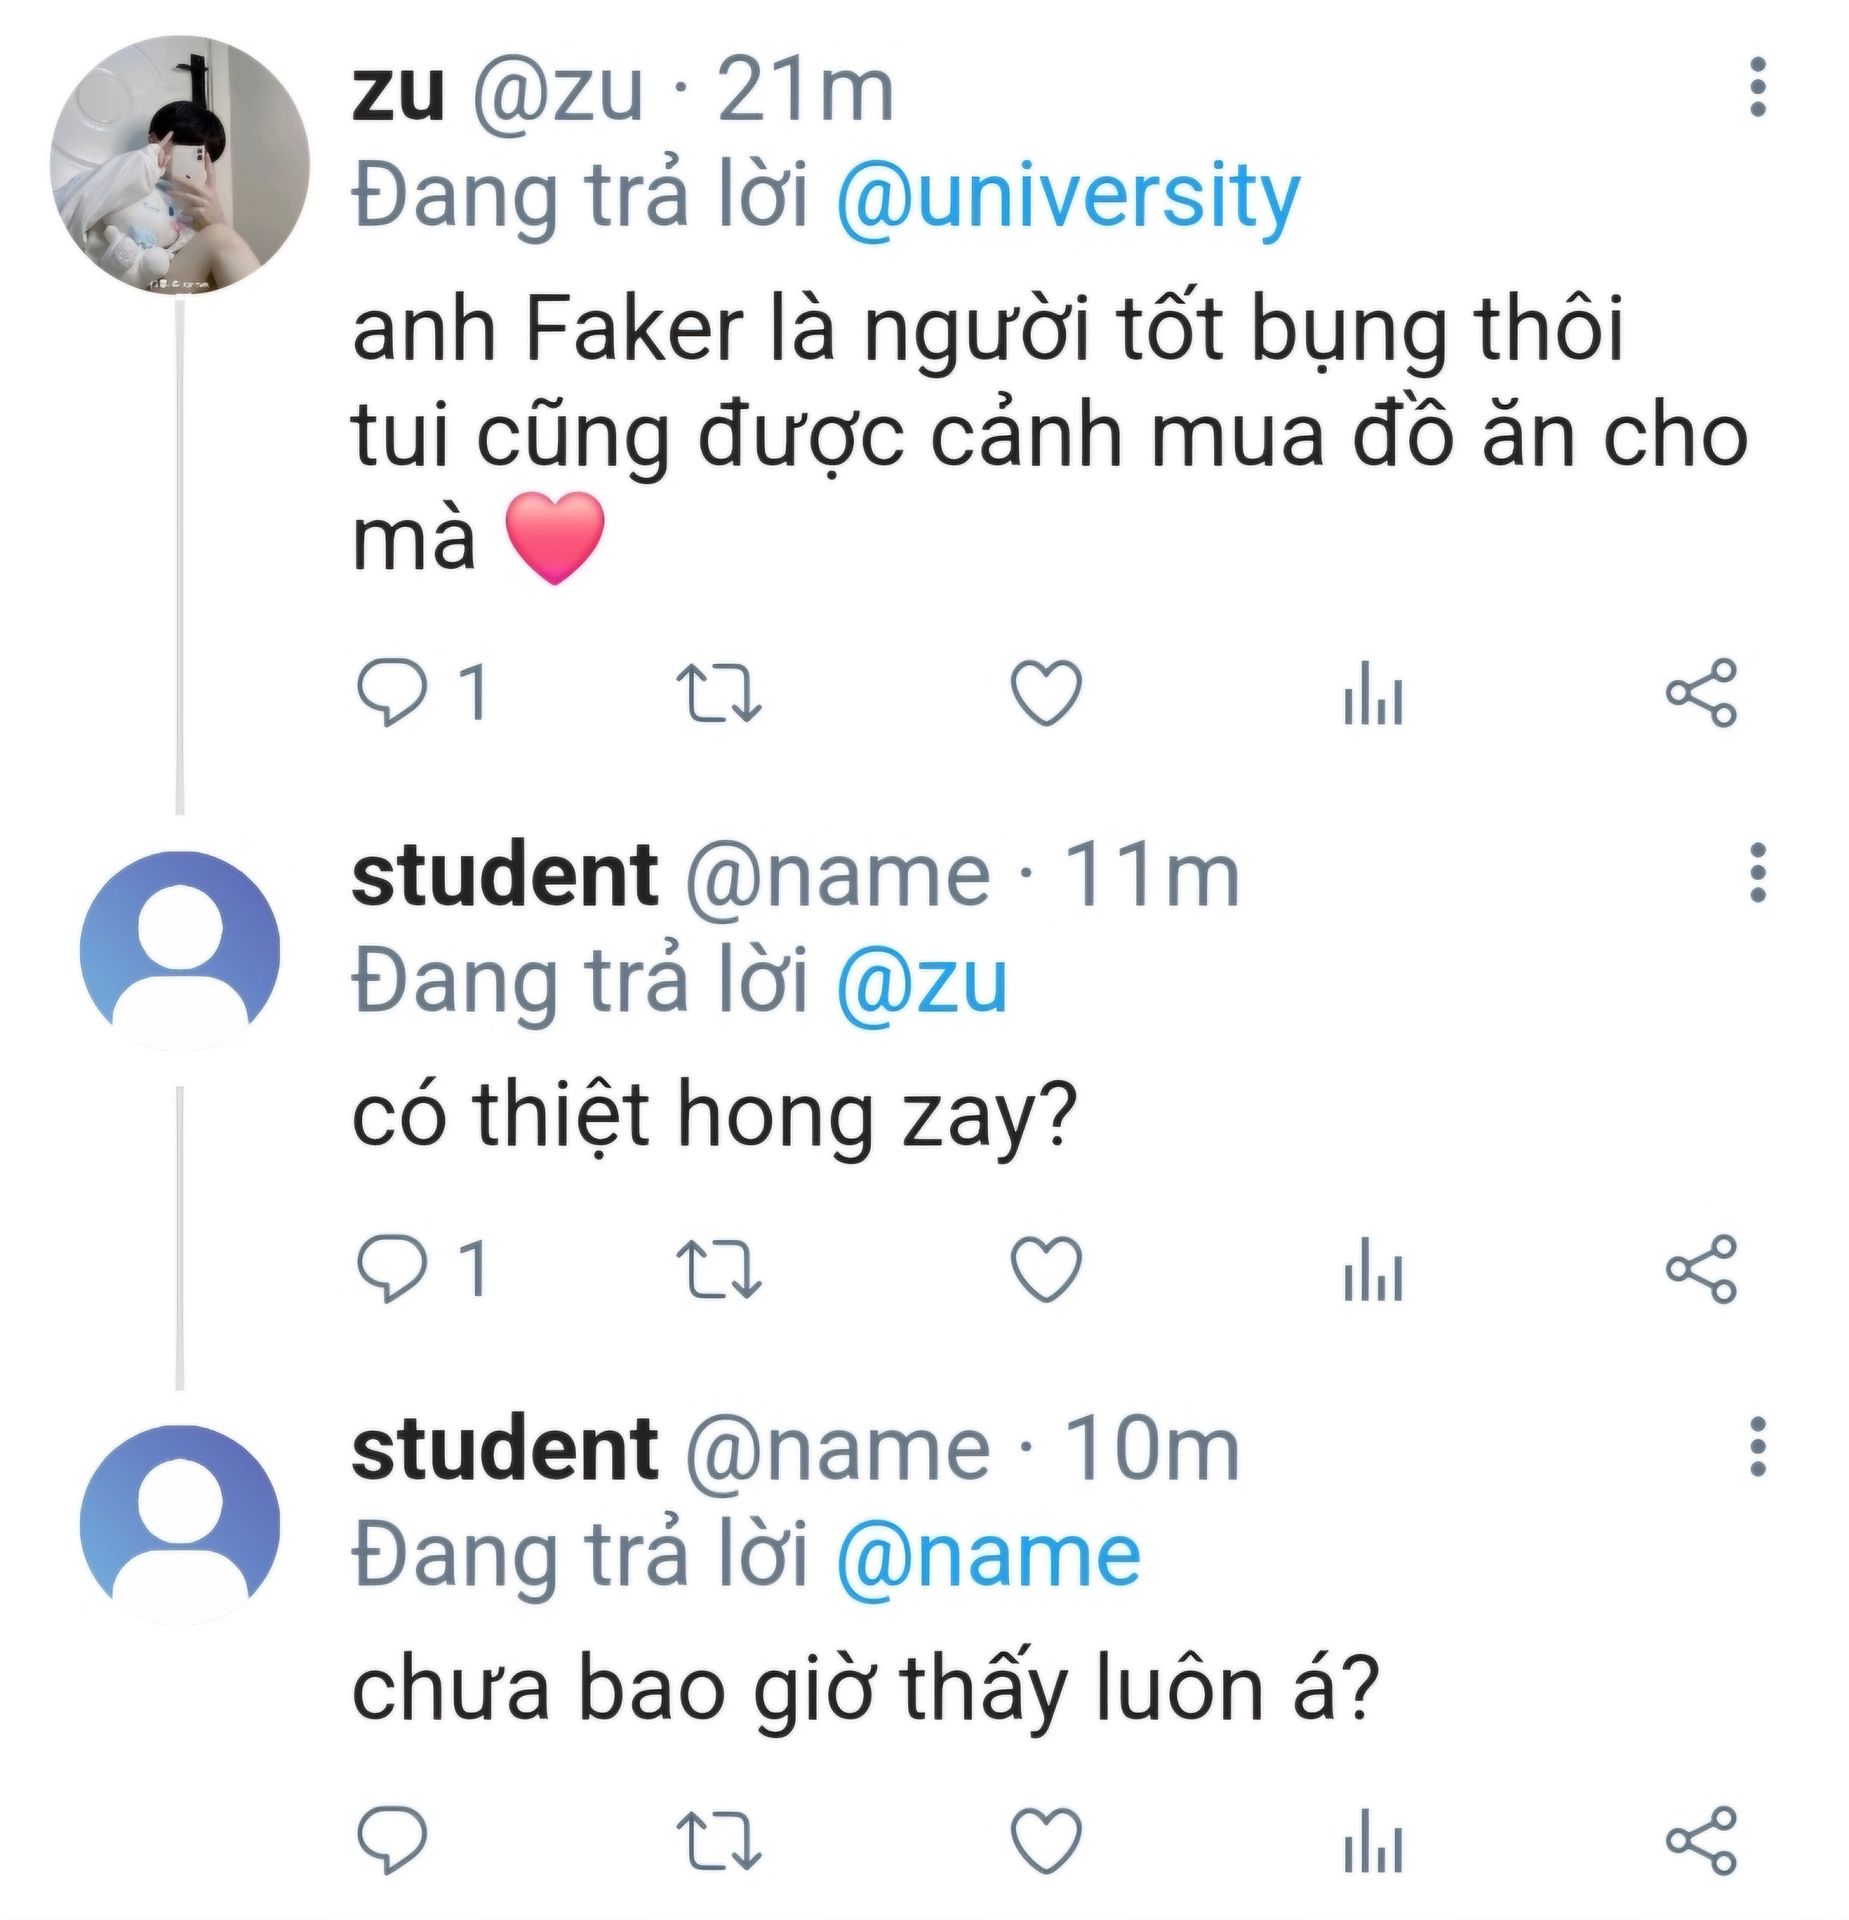
Task: Share the 'có thiệt hong zay?' tweet
Action: click(x=1701, y=1268)
